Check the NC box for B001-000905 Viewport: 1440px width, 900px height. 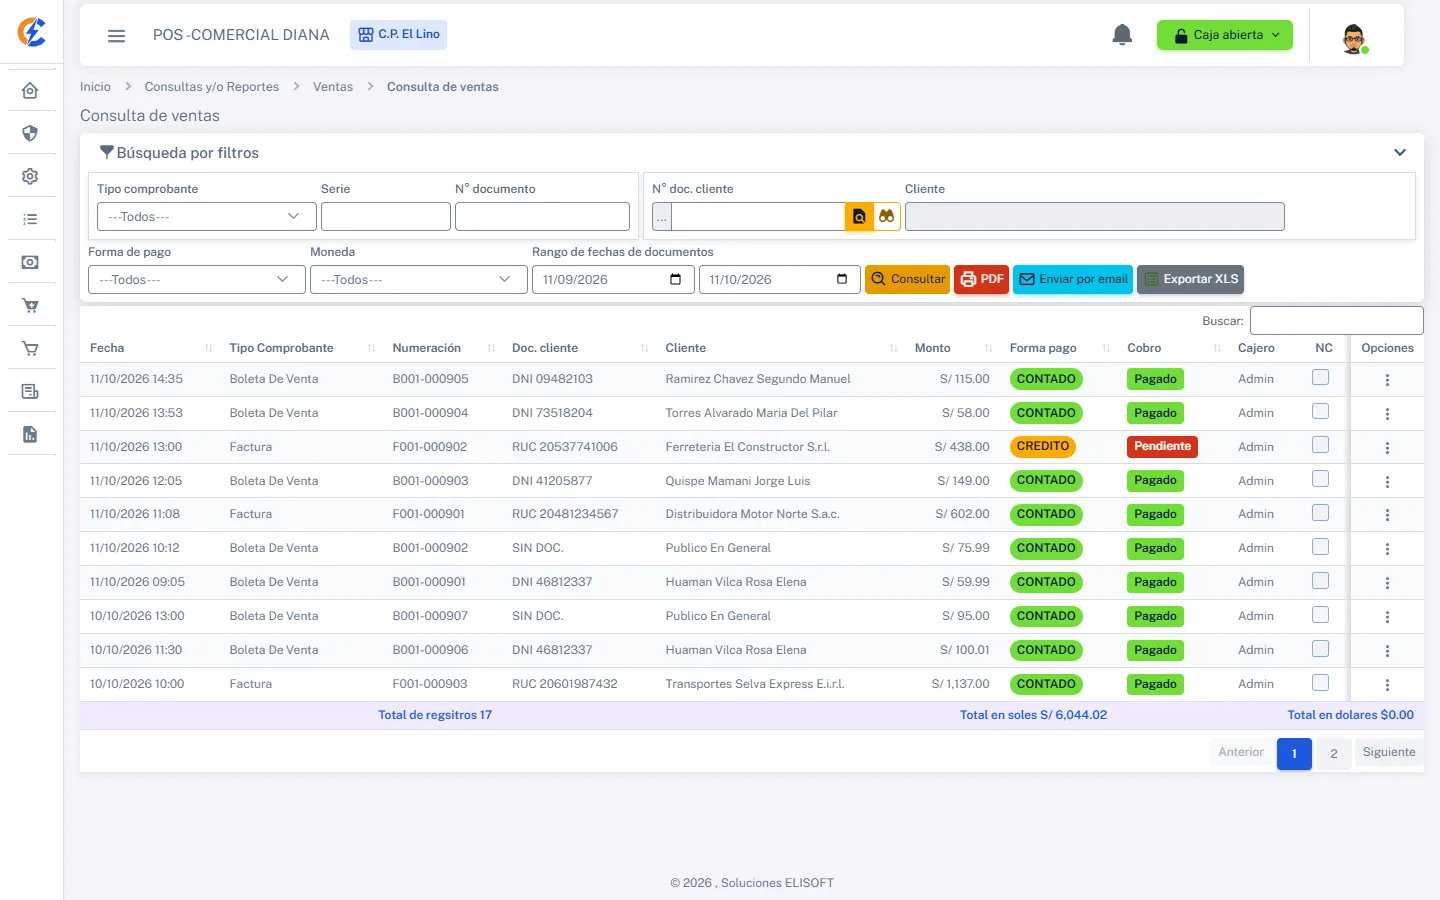[x=1321, y=377]
